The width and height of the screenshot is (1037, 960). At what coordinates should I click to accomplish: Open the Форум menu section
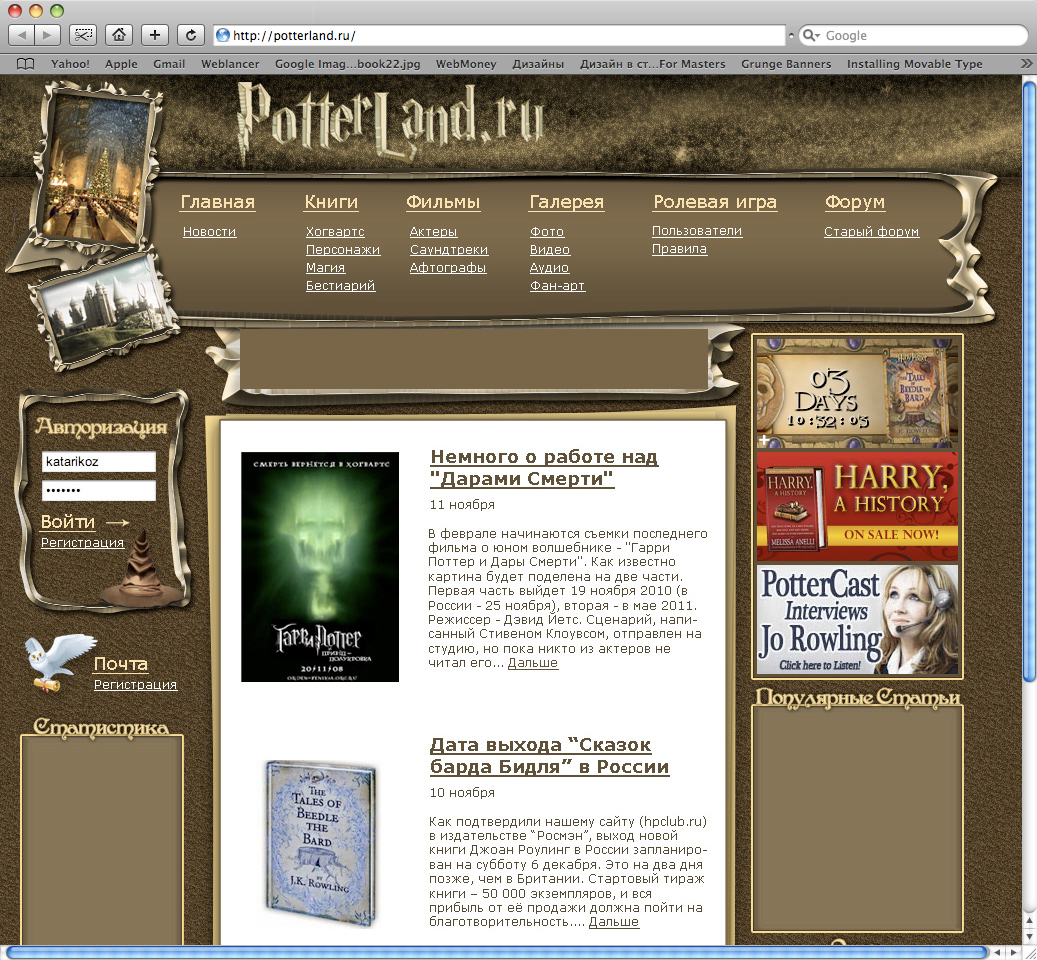[x=854, y=202]
